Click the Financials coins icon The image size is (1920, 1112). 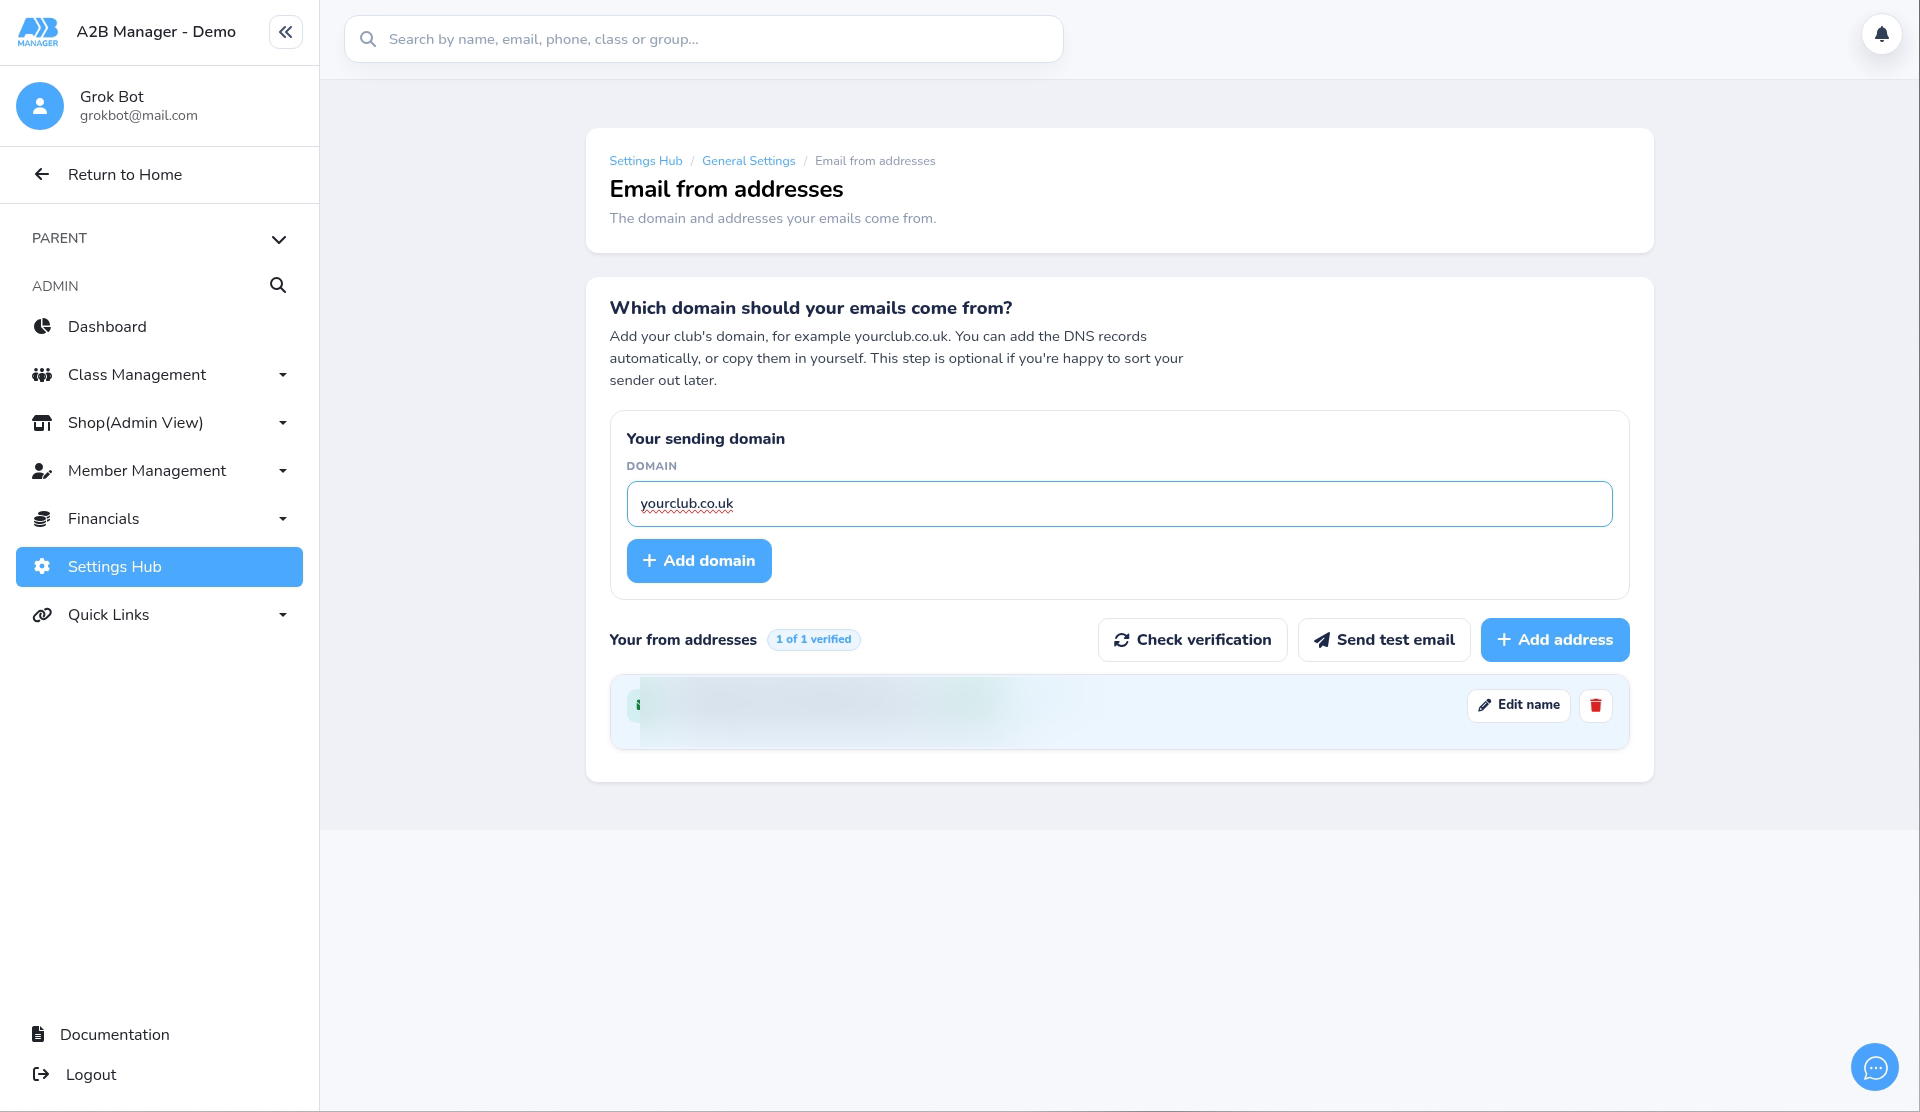[x=42, y=519]
